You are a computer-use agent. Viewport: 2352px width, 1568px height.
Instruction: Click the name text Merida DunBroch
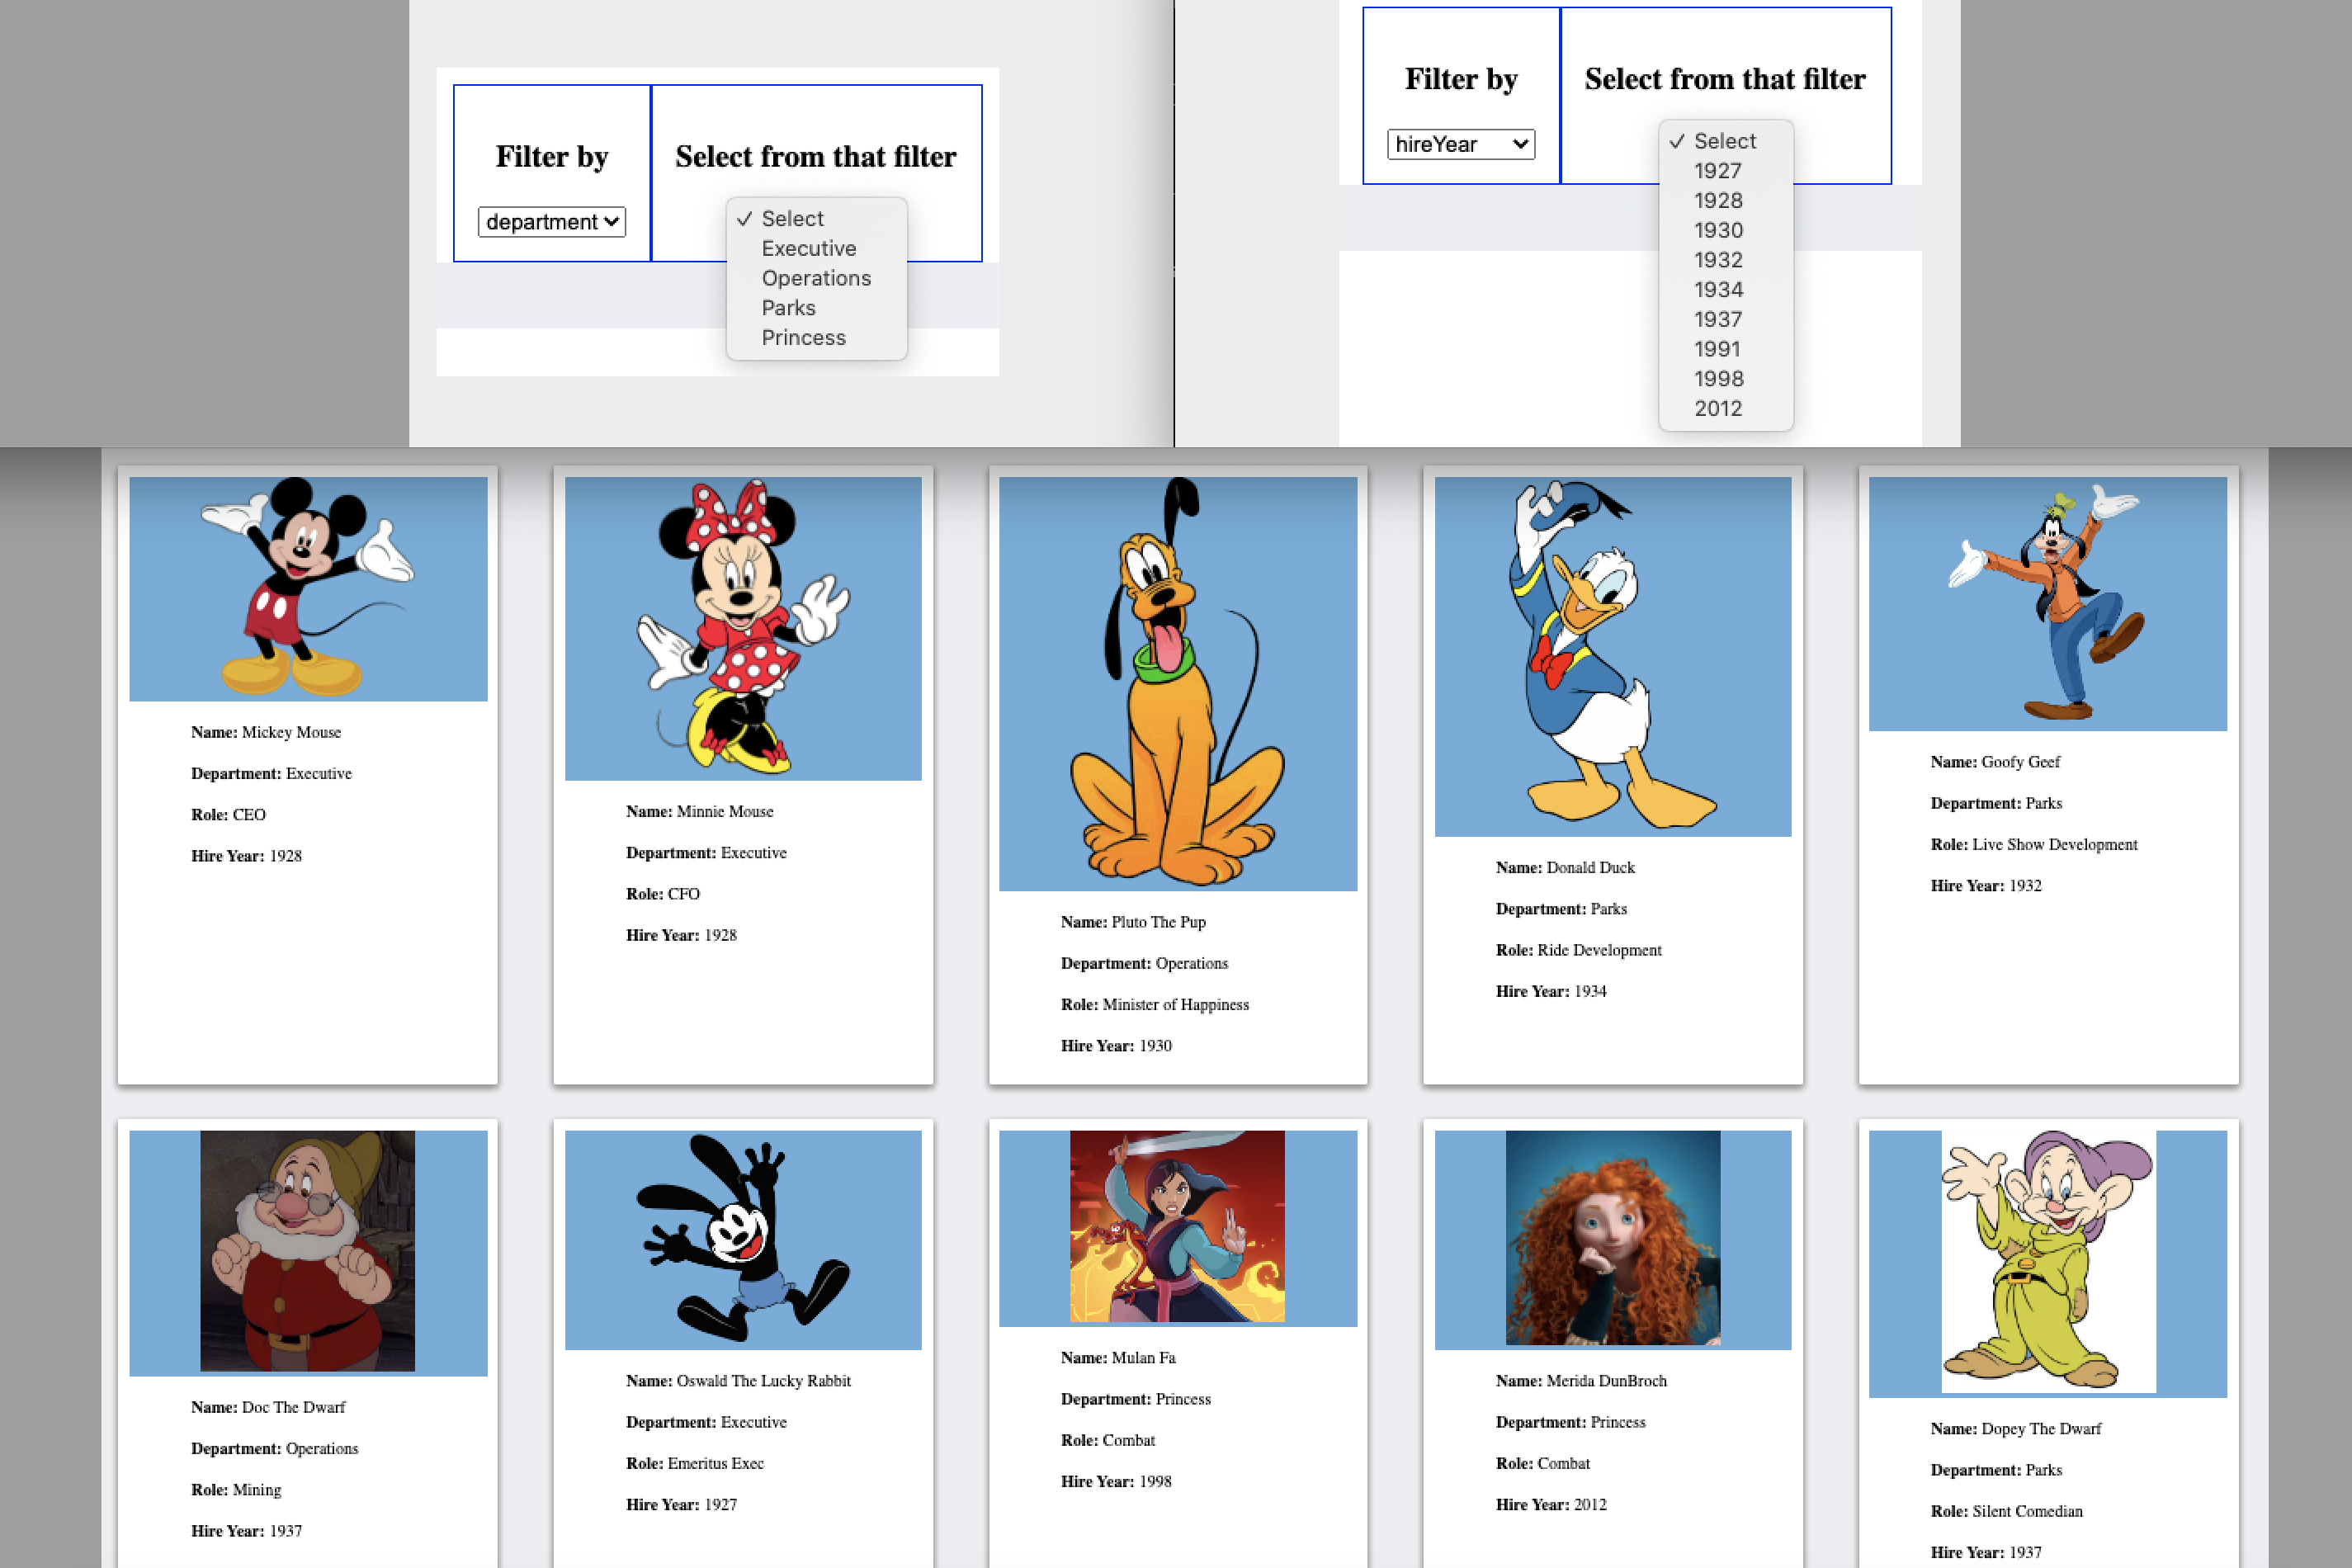1607,1381
